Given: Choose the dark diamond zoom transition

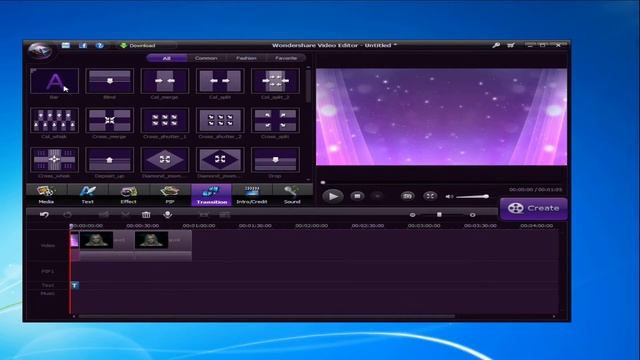Looking at the screenshot, I should click(220, 160).
